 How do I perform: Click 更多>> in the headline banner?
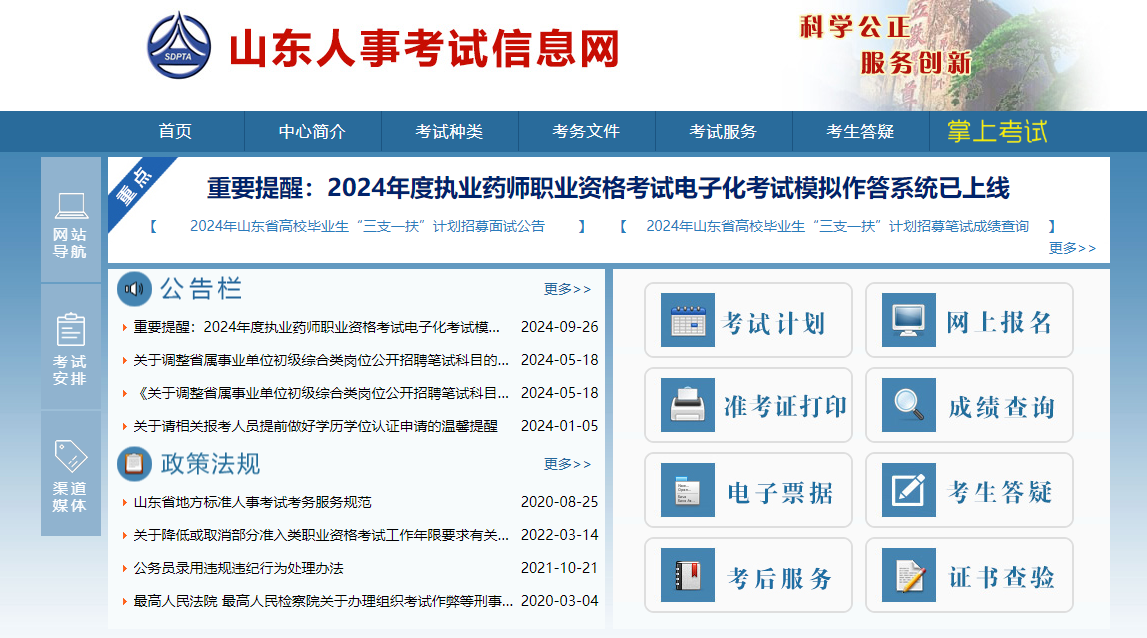coord(1072,248)
